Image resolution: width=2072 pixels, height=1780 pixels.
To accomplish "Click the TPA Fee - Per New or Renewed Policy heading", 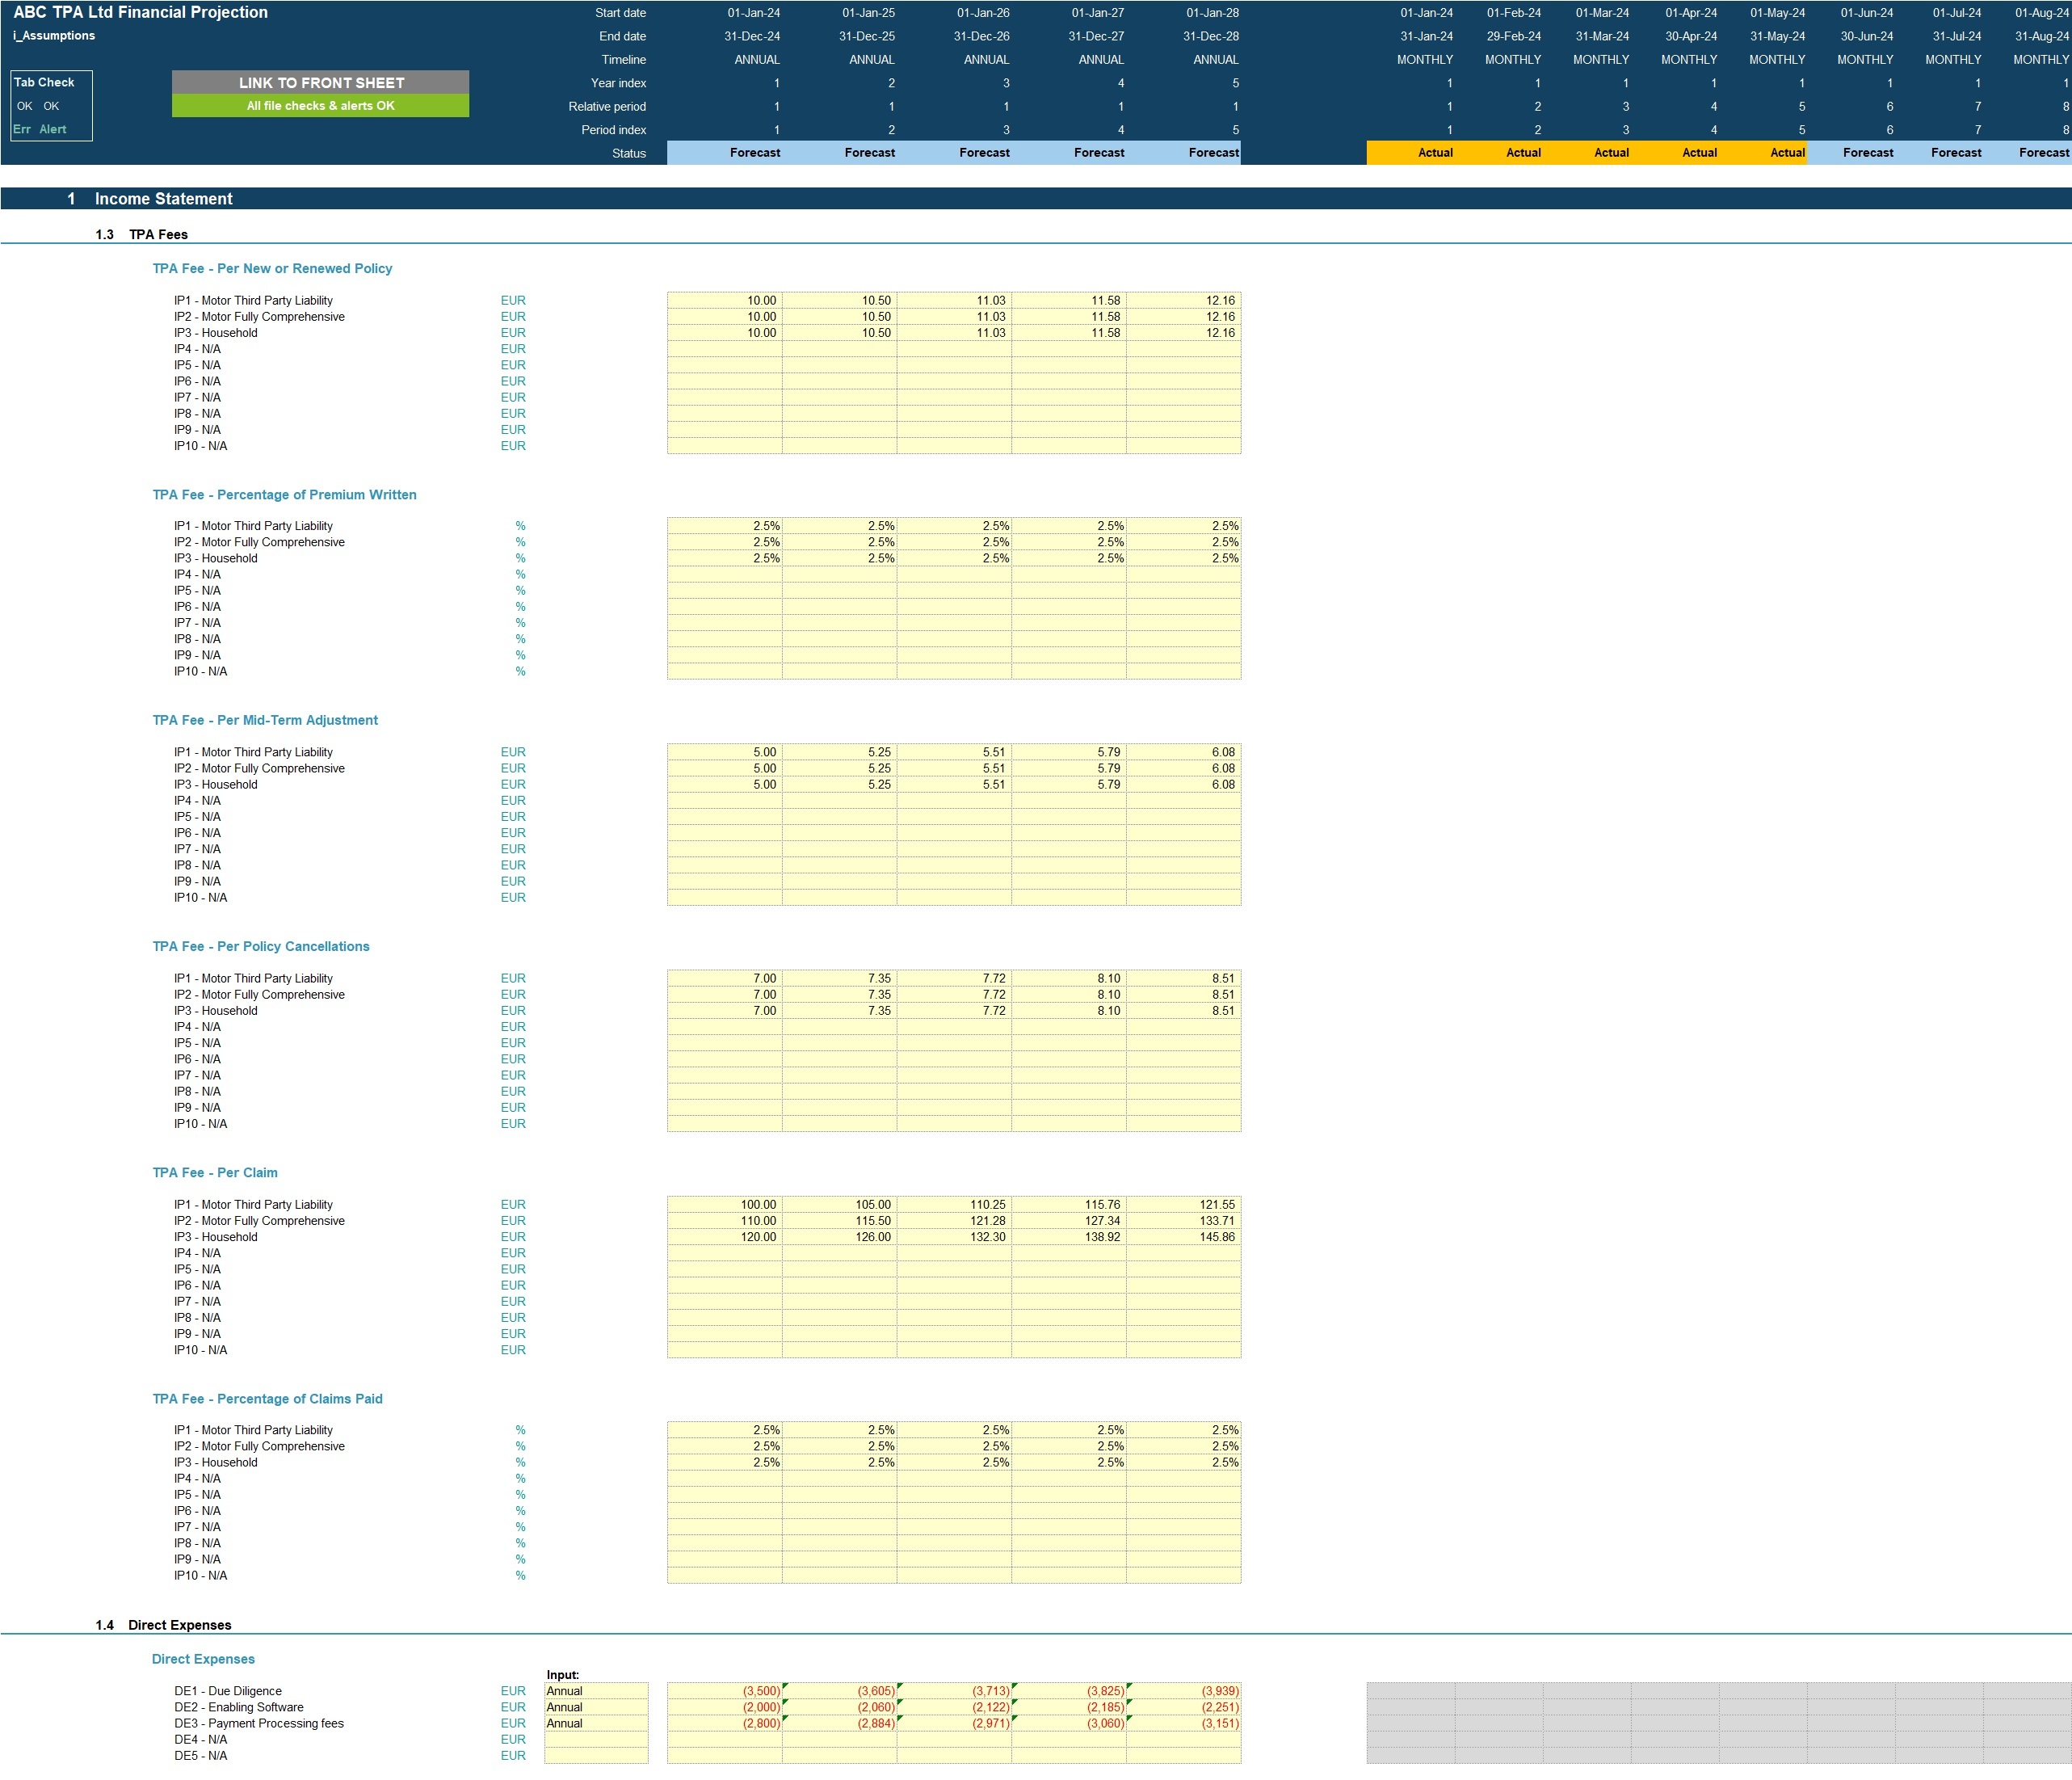I will pyautogui.click(x=272, y=268).
